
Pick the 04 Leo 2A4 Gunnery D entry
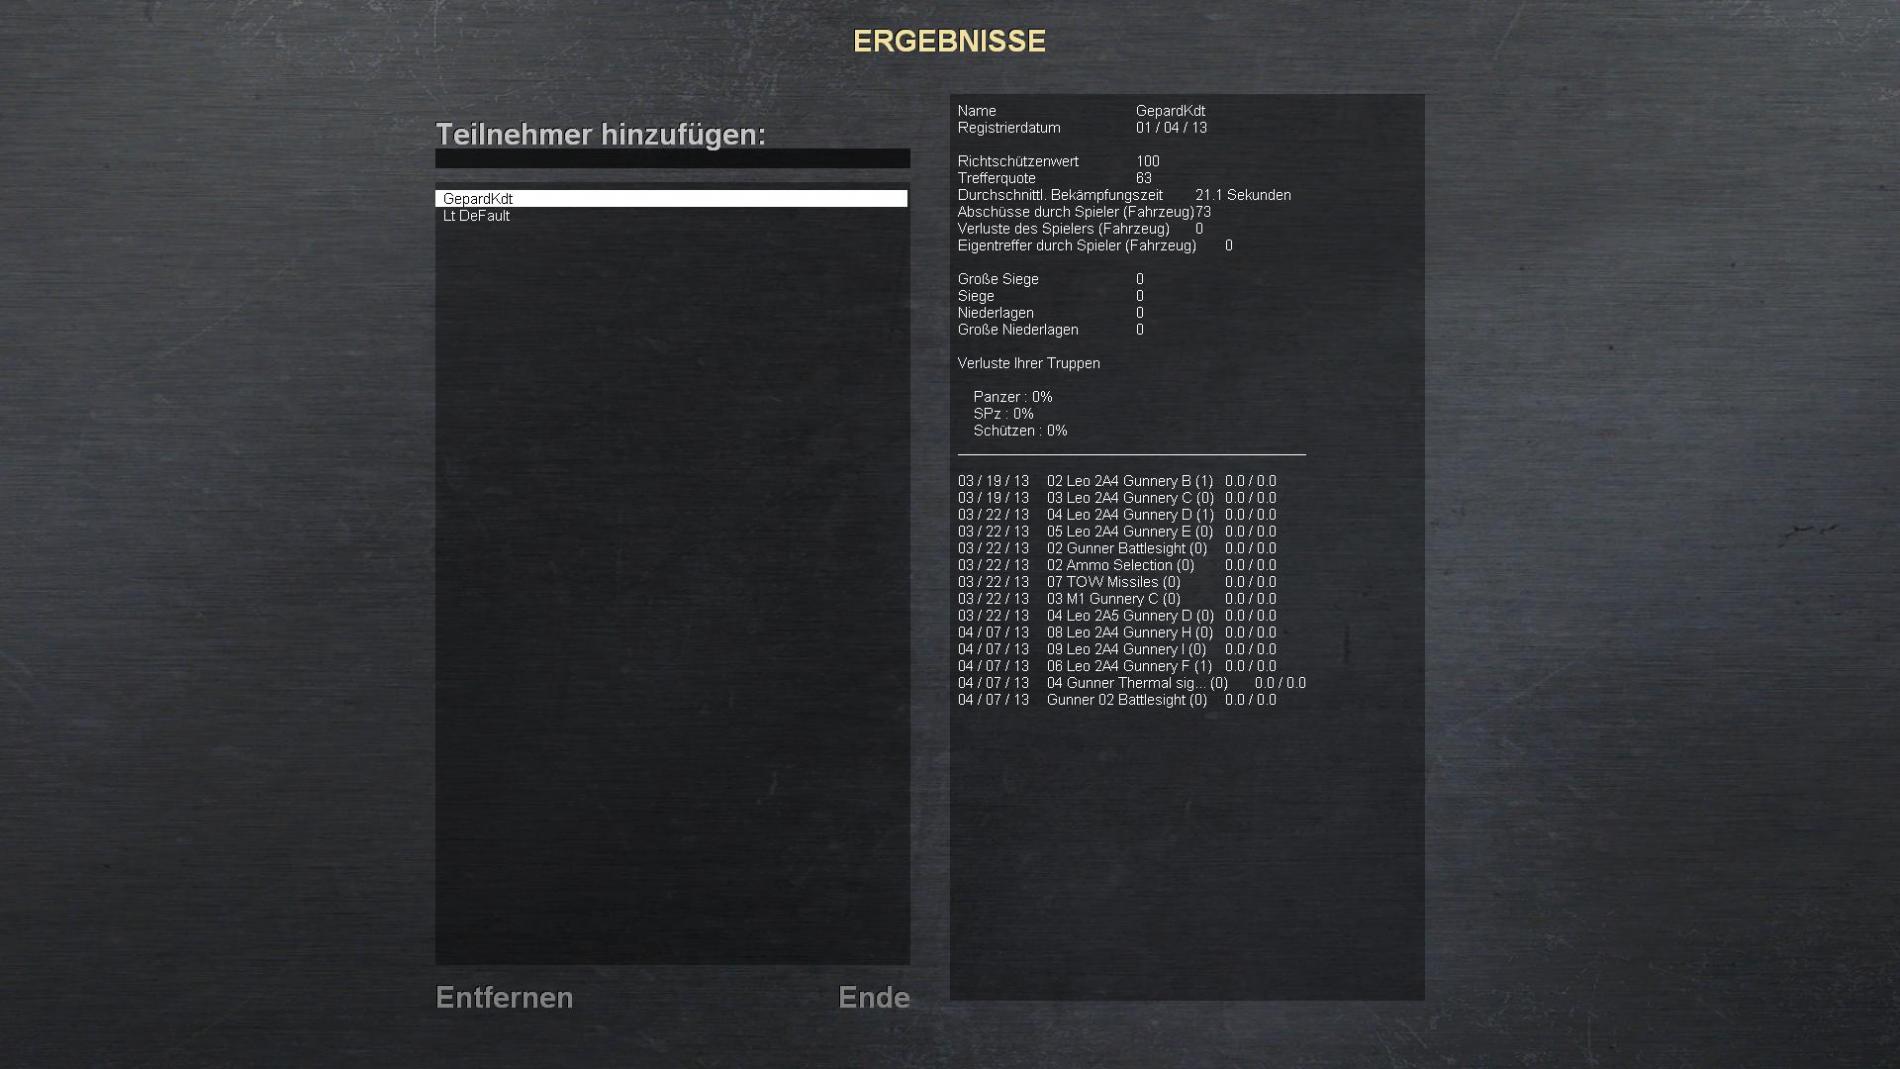click(1129, 515)
